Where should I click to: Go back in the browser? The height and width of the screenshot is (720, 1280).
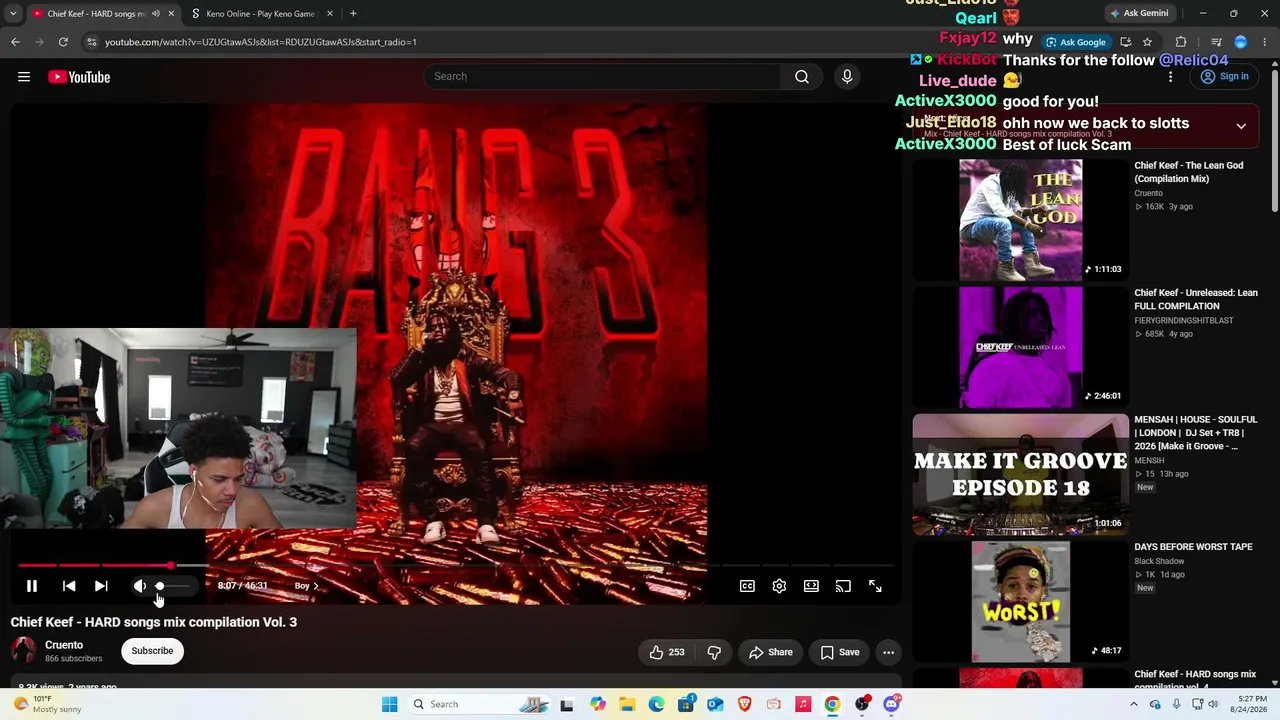15,42
